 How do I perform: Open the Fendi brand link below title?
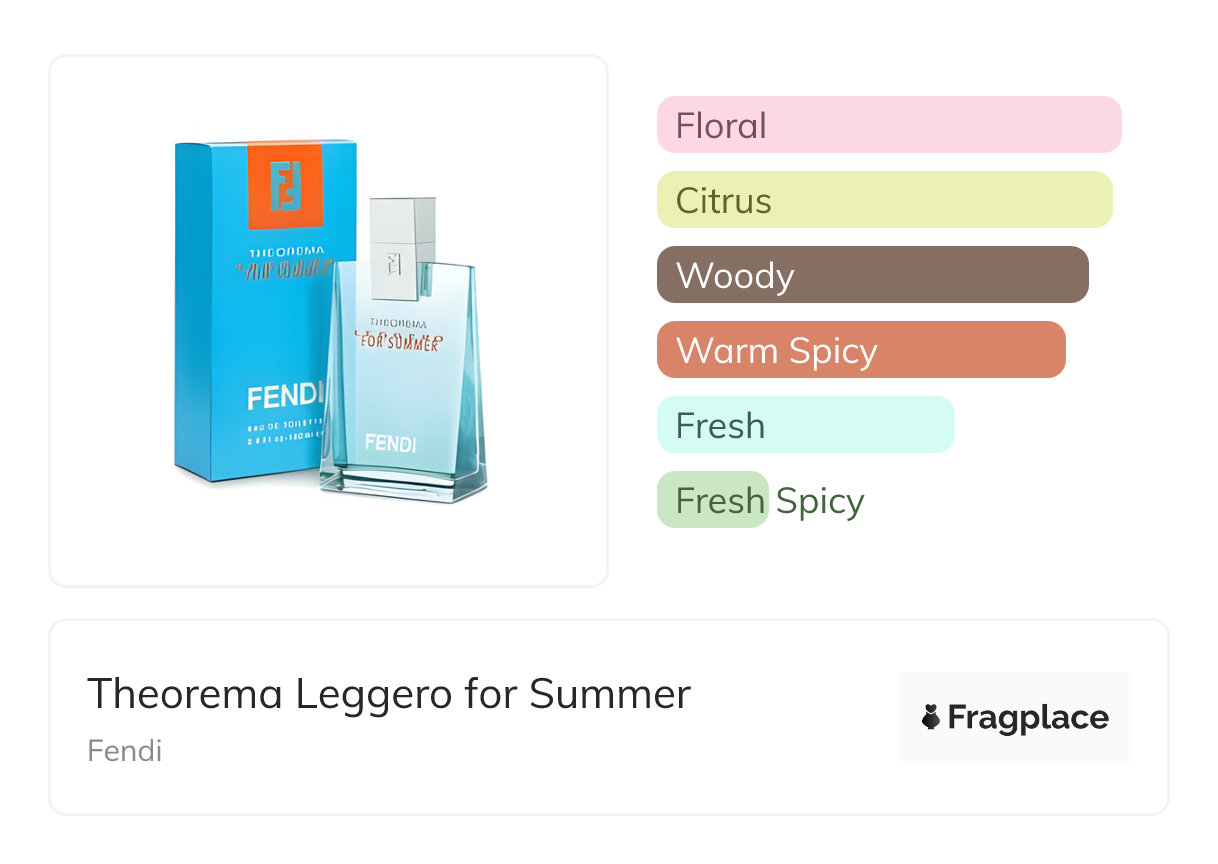tap(125, 751)
